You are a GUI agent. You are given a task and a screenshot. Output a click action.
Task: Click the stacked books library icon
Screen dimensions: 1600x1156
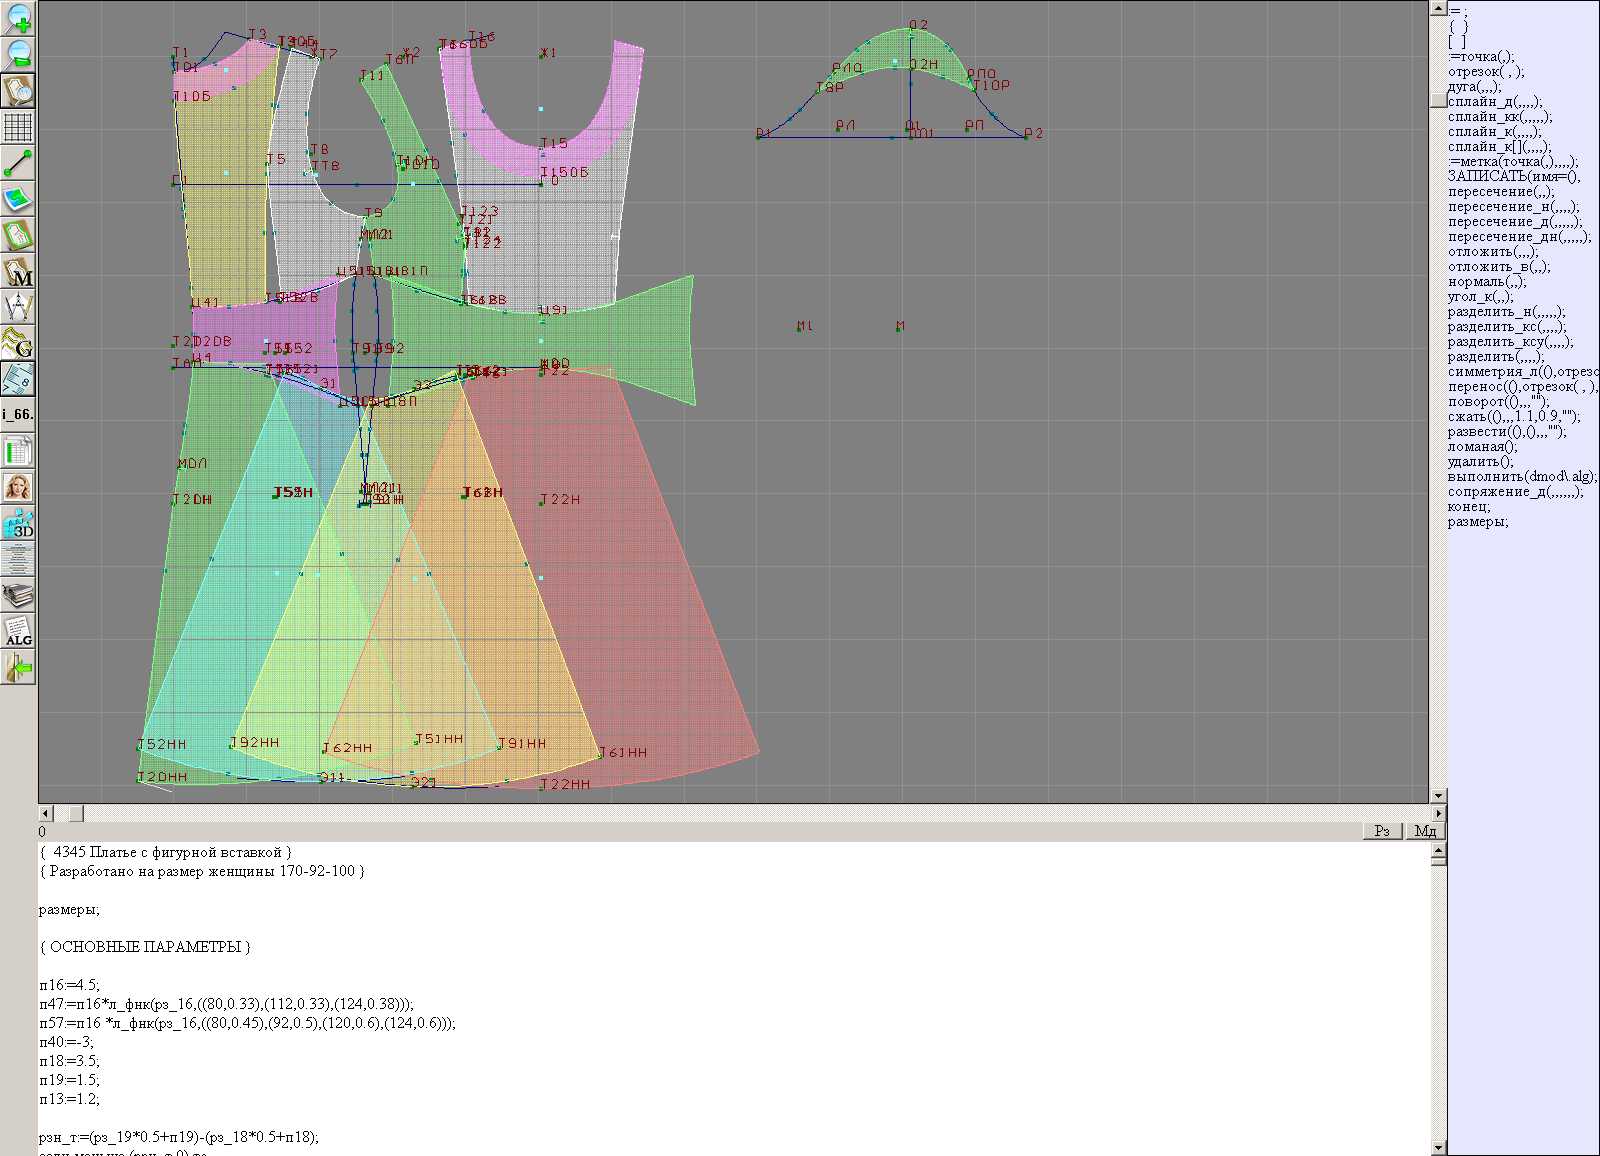[x=18, y=596]
